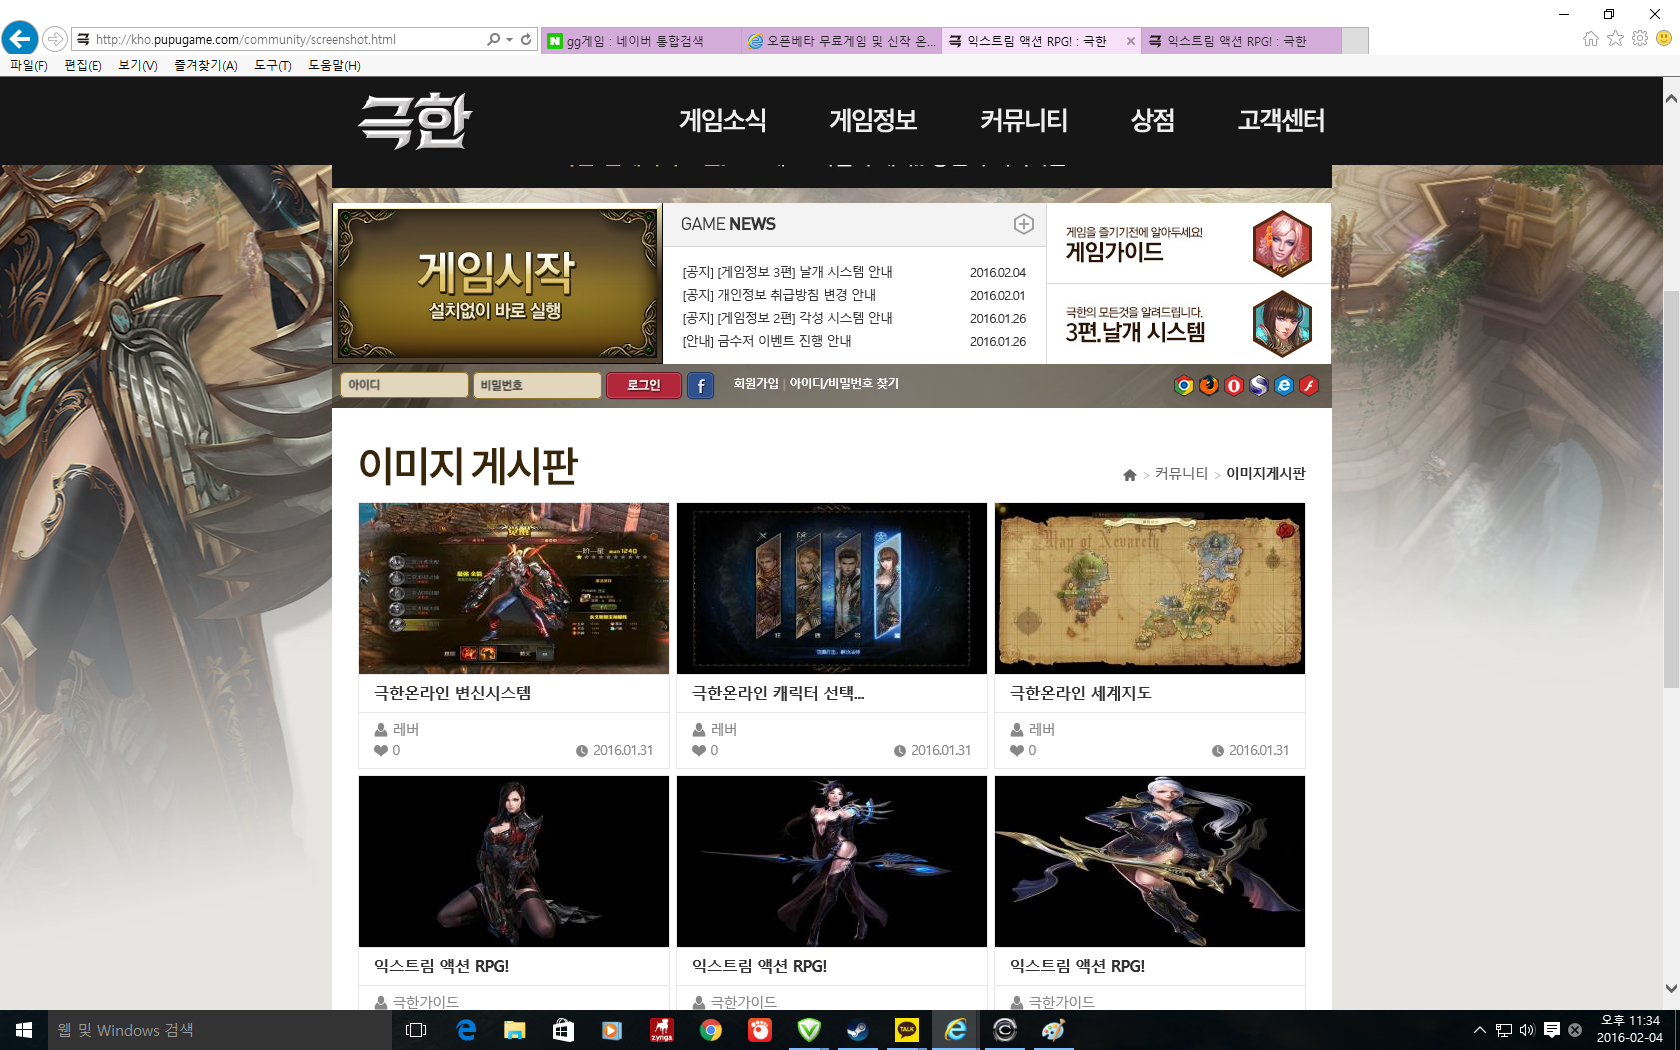
Task: Open the 상점 navigation menu
Action: click(x=1153, y=121)
